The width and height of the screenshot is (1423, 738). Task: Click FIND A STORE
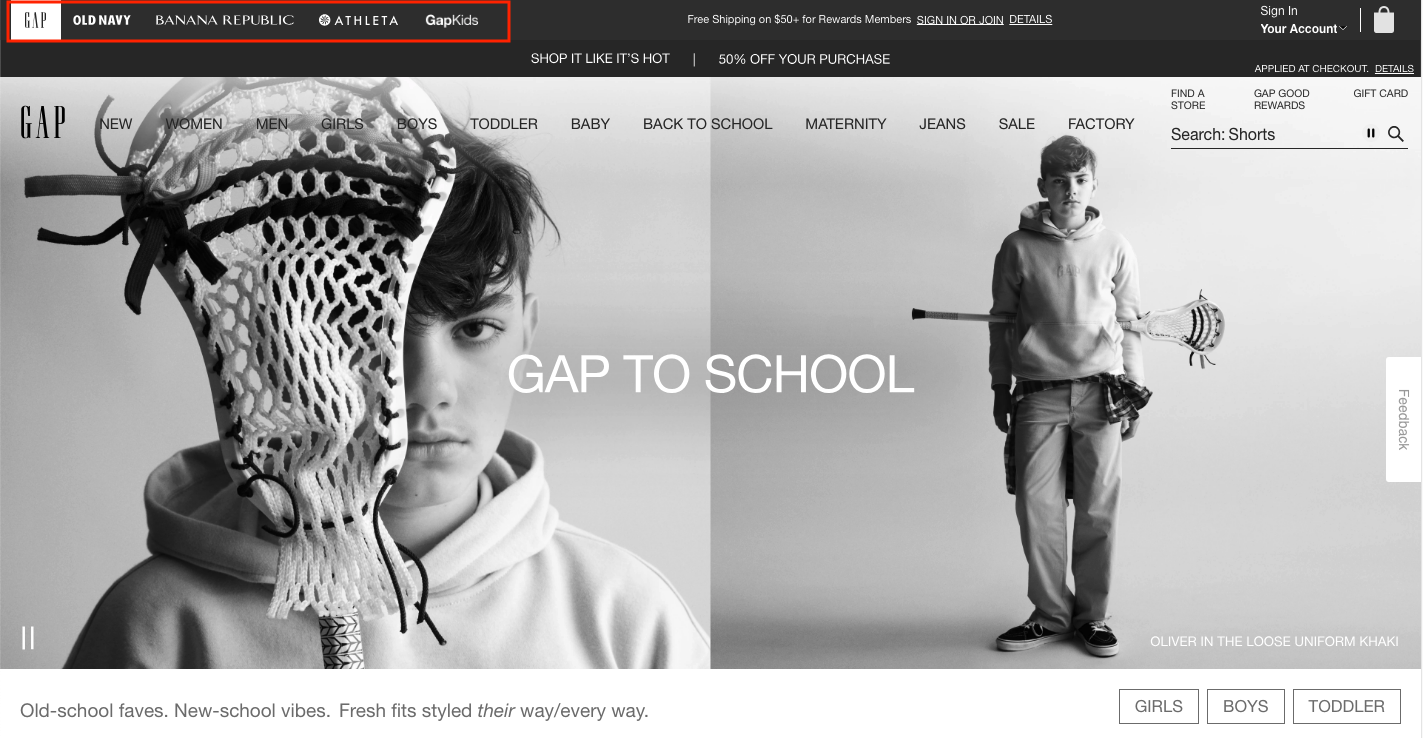pyautogui.click(x=1188, y=97)
